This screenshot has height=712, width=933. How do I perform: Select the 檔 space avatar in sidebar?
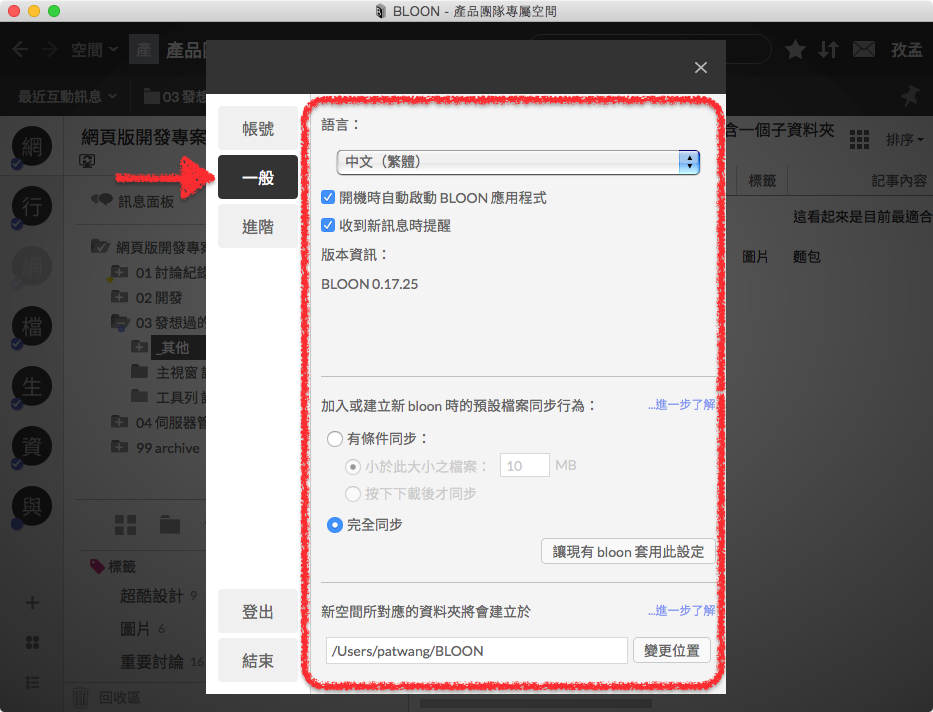tap(32, 326)
